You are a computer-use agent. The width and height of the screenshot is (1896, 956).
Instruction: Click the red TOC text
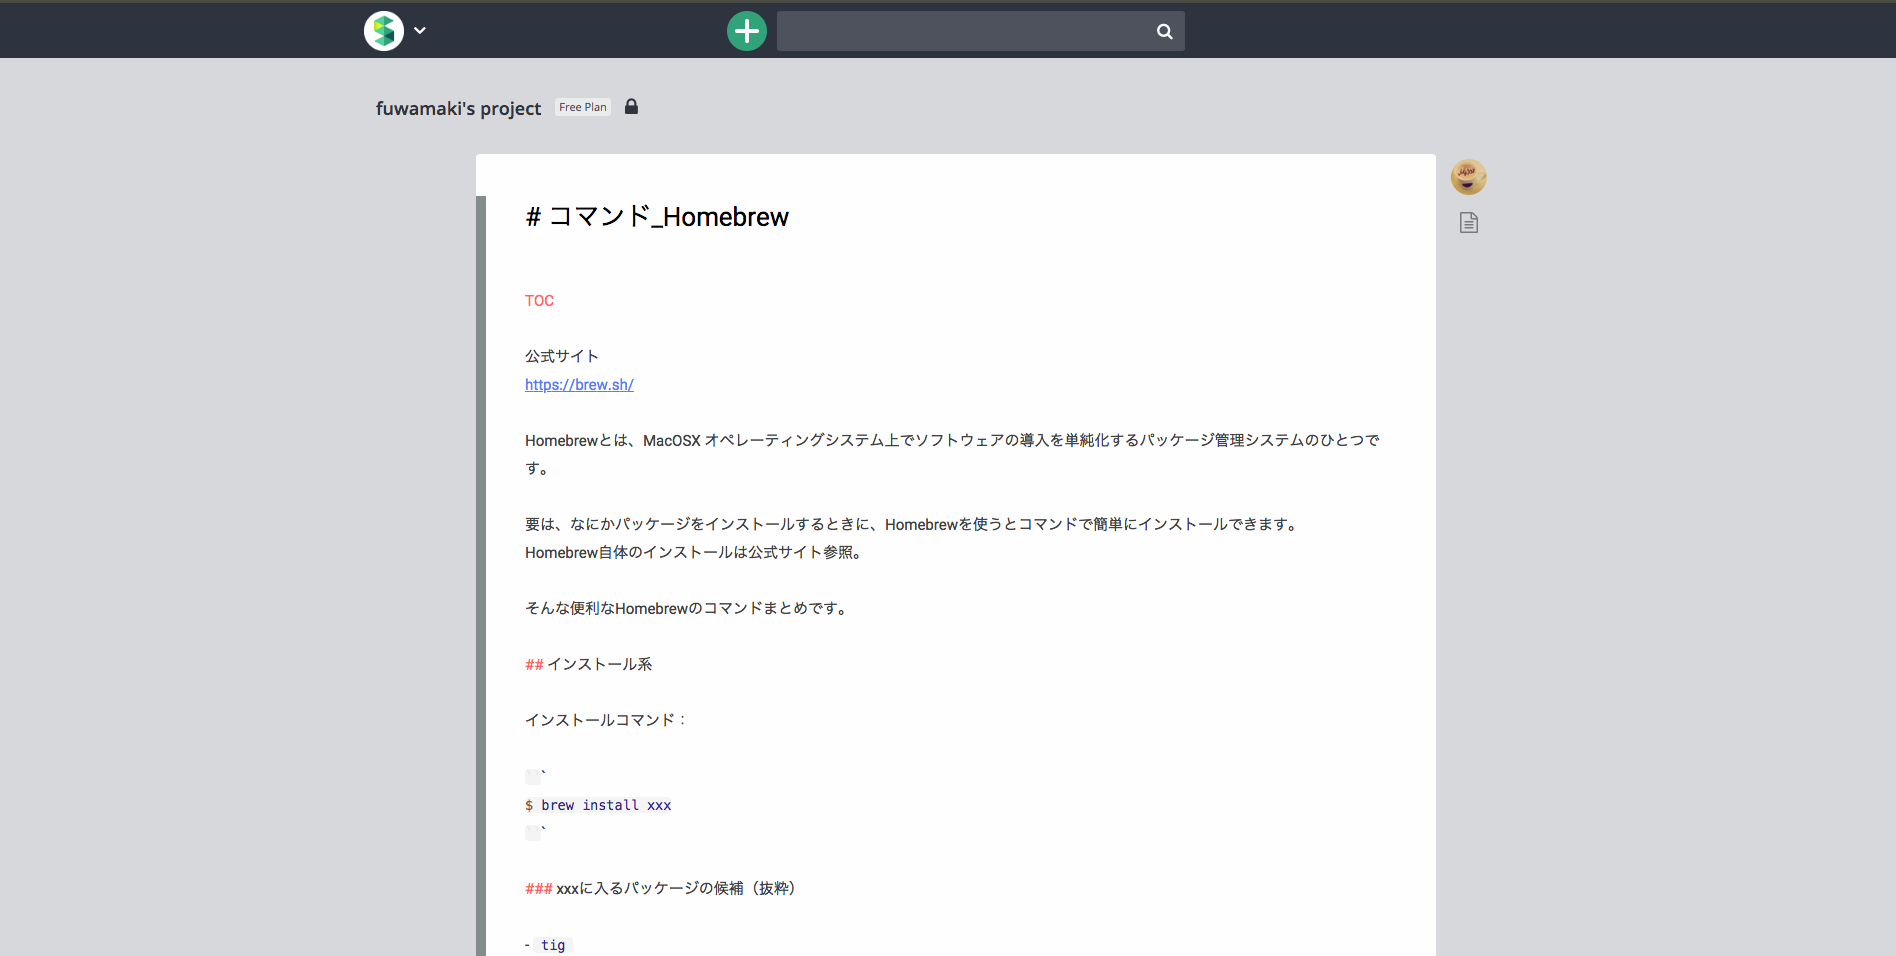[x=539, y=301]
